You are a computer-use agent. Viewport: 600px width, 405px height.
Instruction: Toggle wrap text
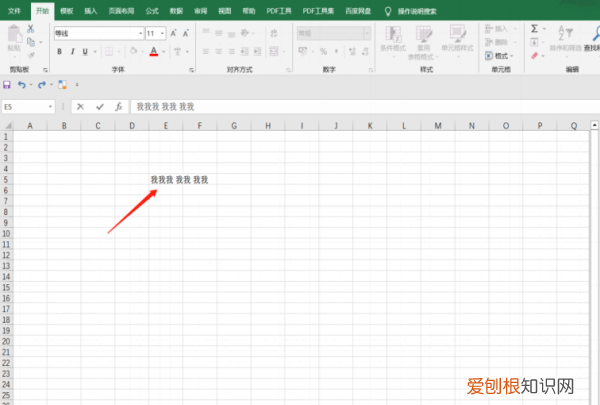point(274,33)
